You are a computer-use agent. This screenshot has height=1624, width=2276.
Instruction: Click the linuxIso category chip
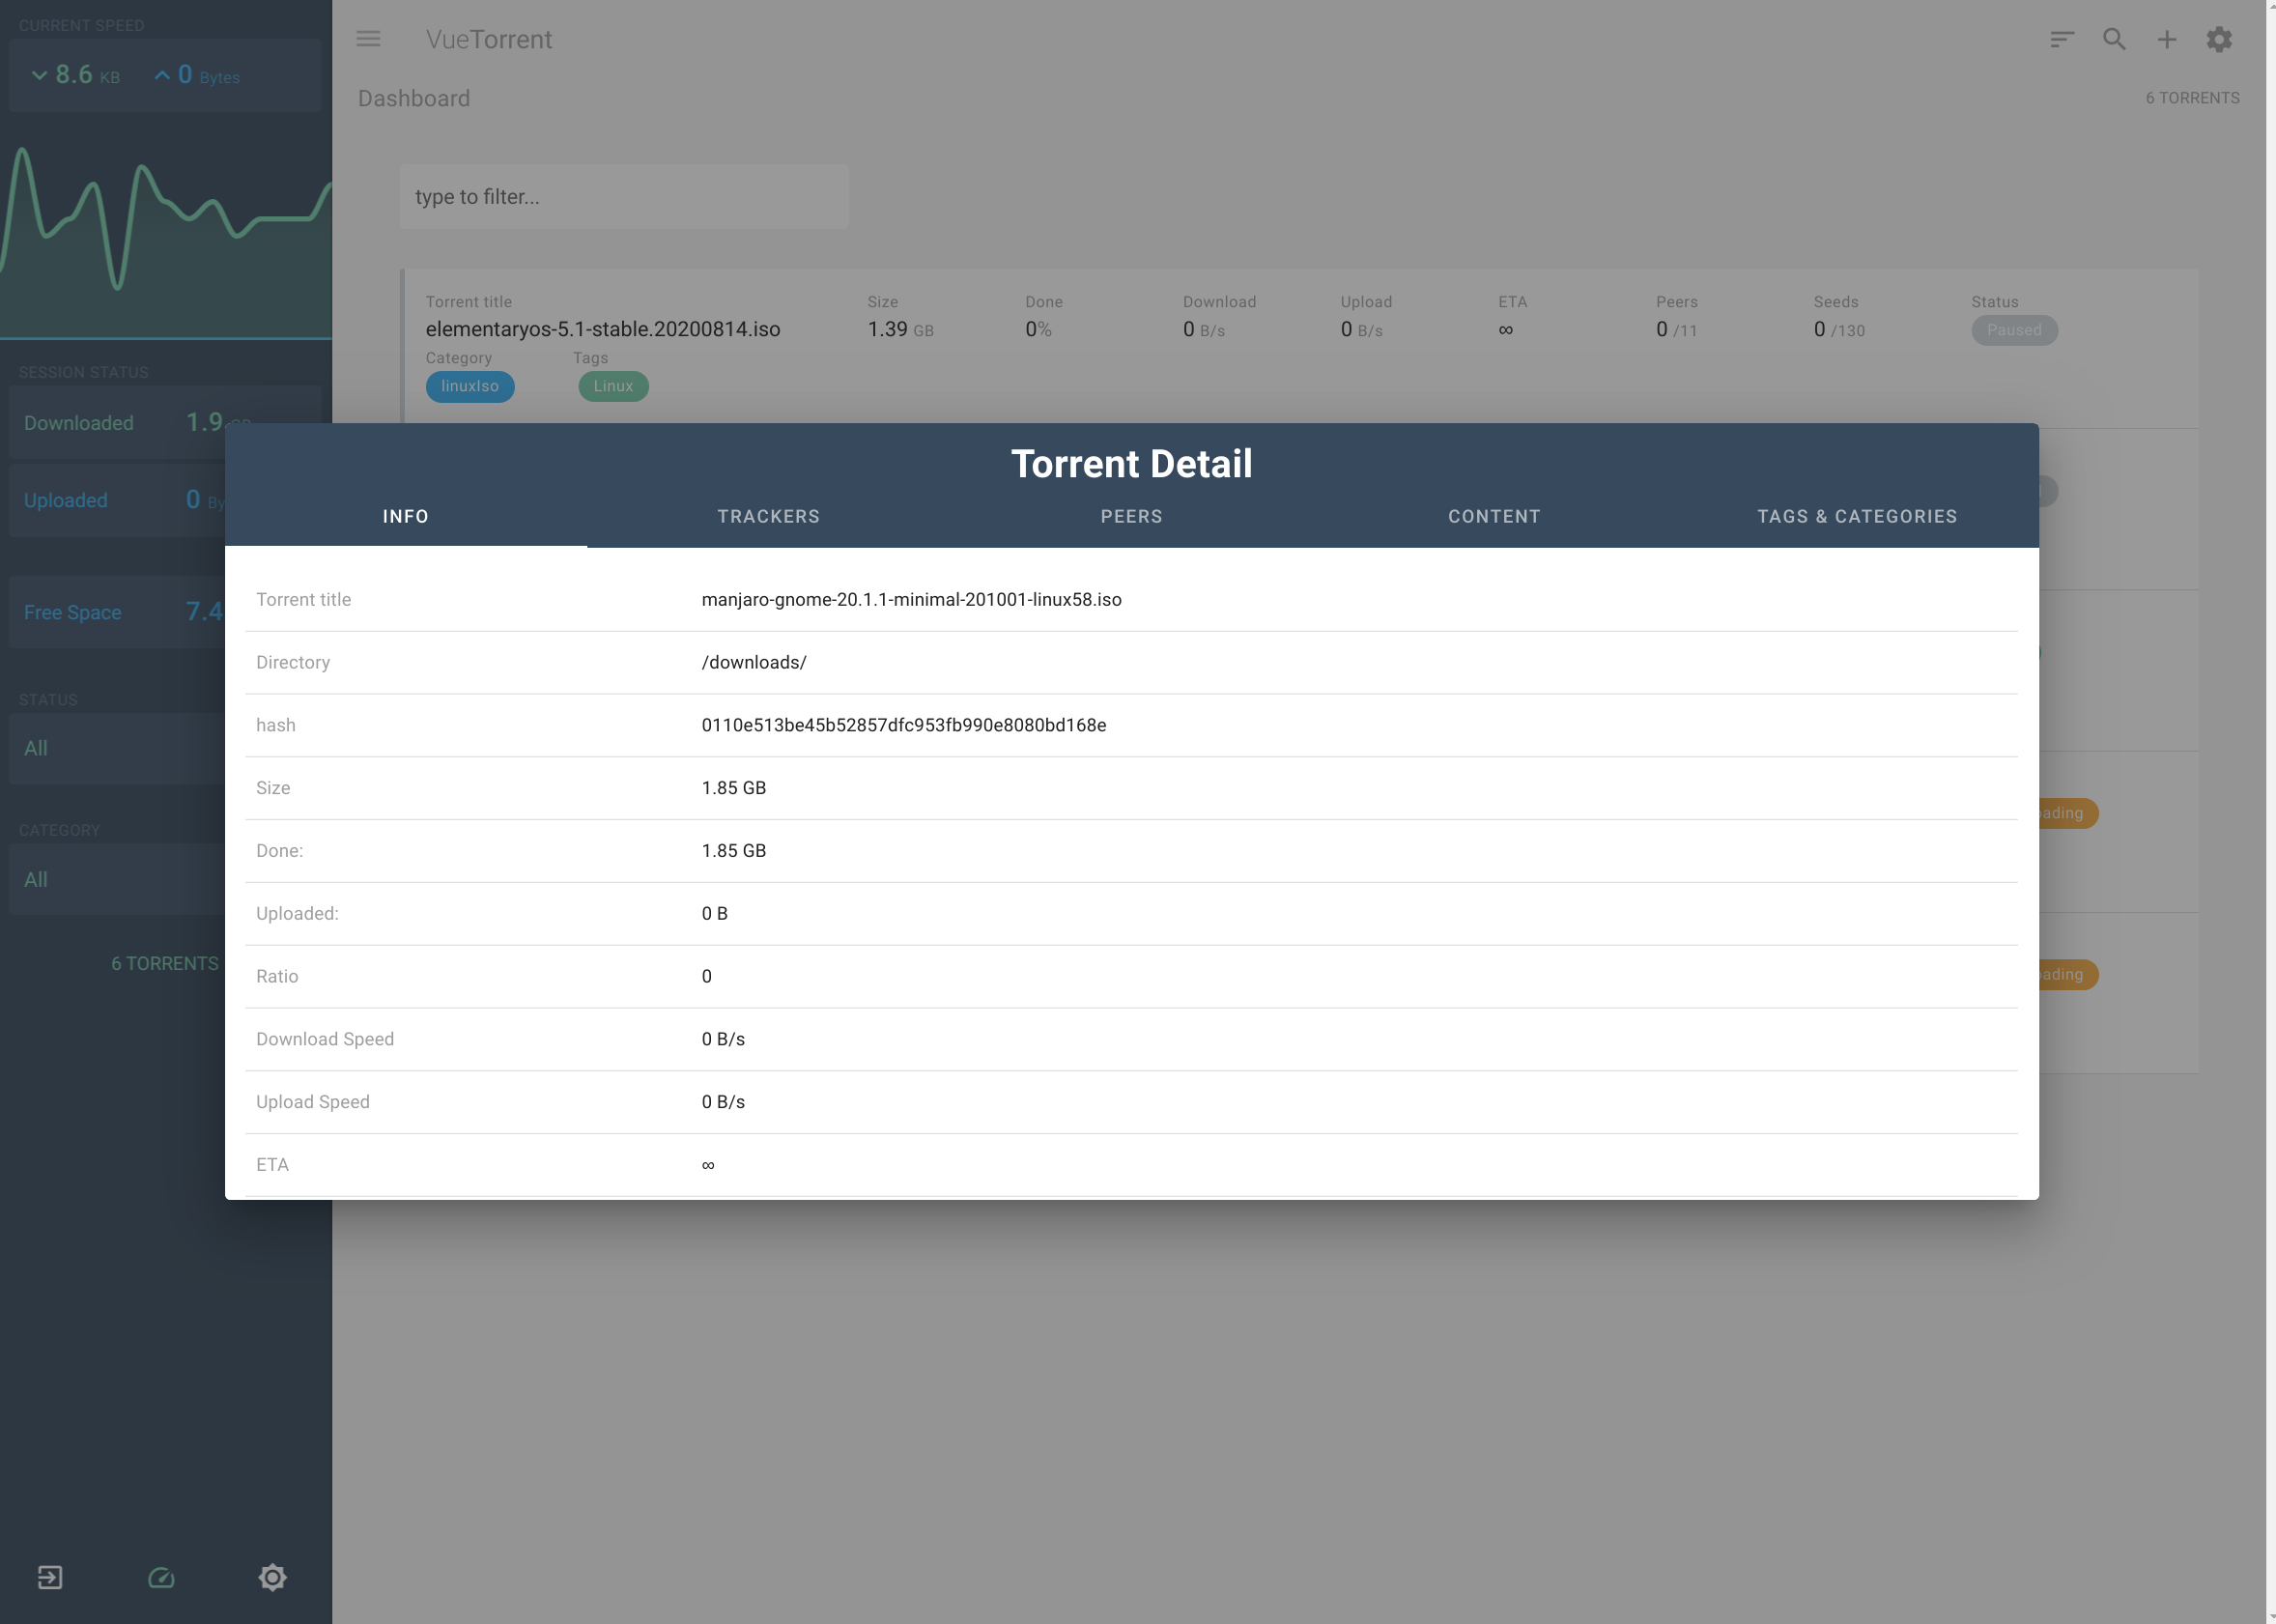(469, 386)
